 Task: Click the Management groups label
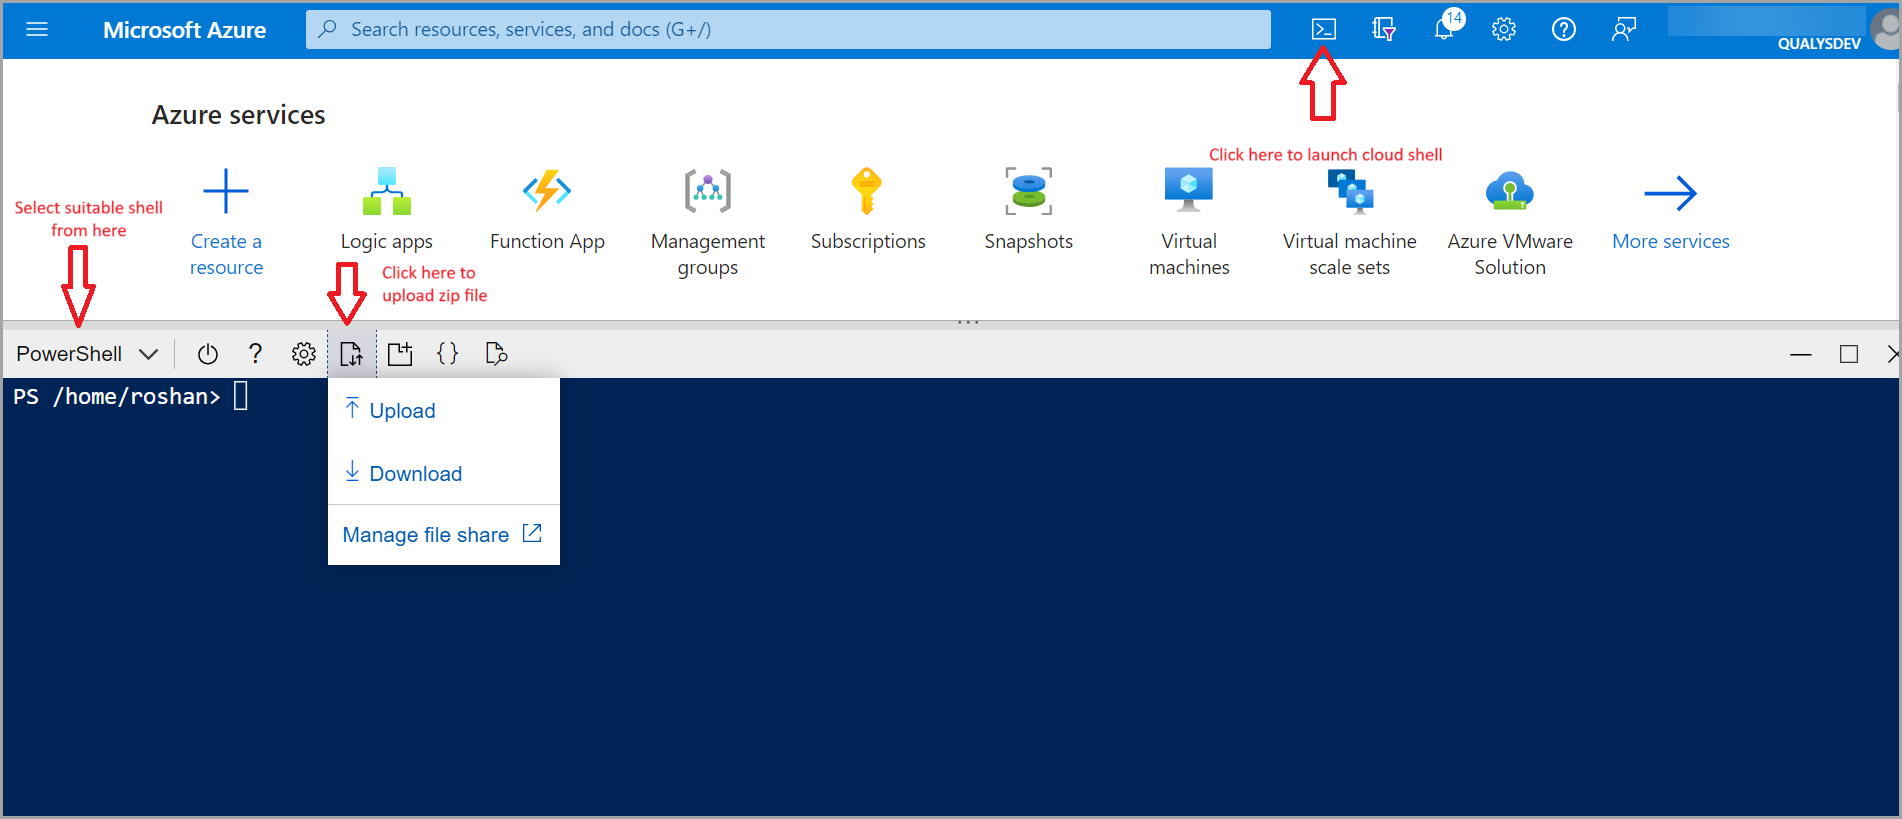[708, 254]
